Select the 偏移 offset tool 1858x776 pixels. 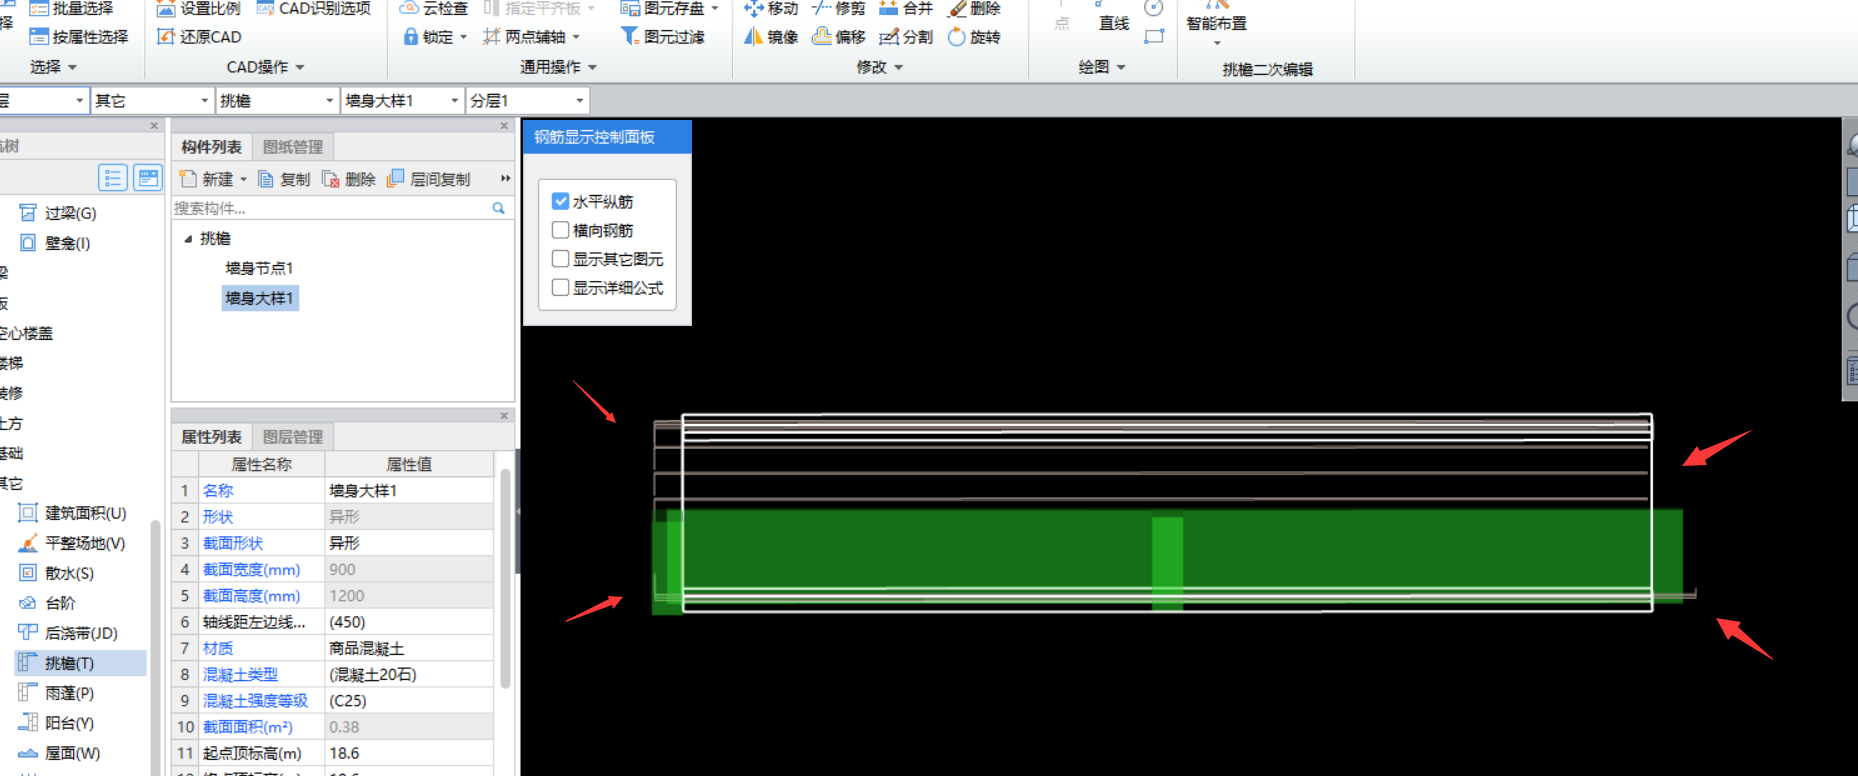click(838, 37)
